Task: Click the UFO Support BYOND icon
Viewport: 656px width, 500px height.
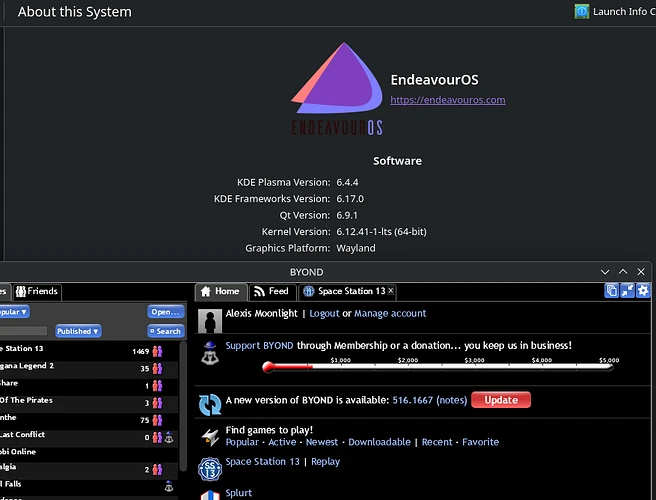Action: click(210, 352)
